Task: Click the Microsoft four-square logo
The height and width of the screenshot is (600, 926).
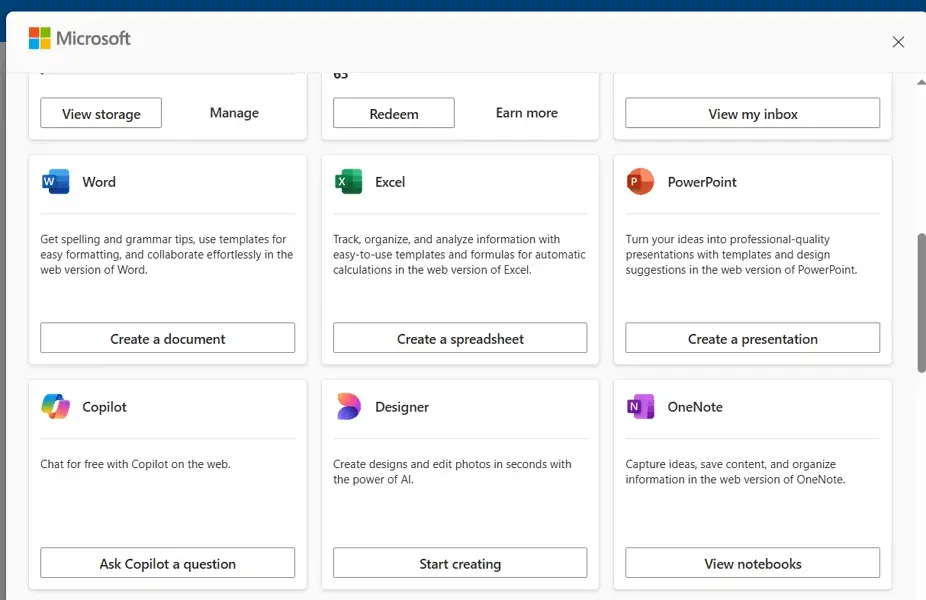Action: coord(41,37)
